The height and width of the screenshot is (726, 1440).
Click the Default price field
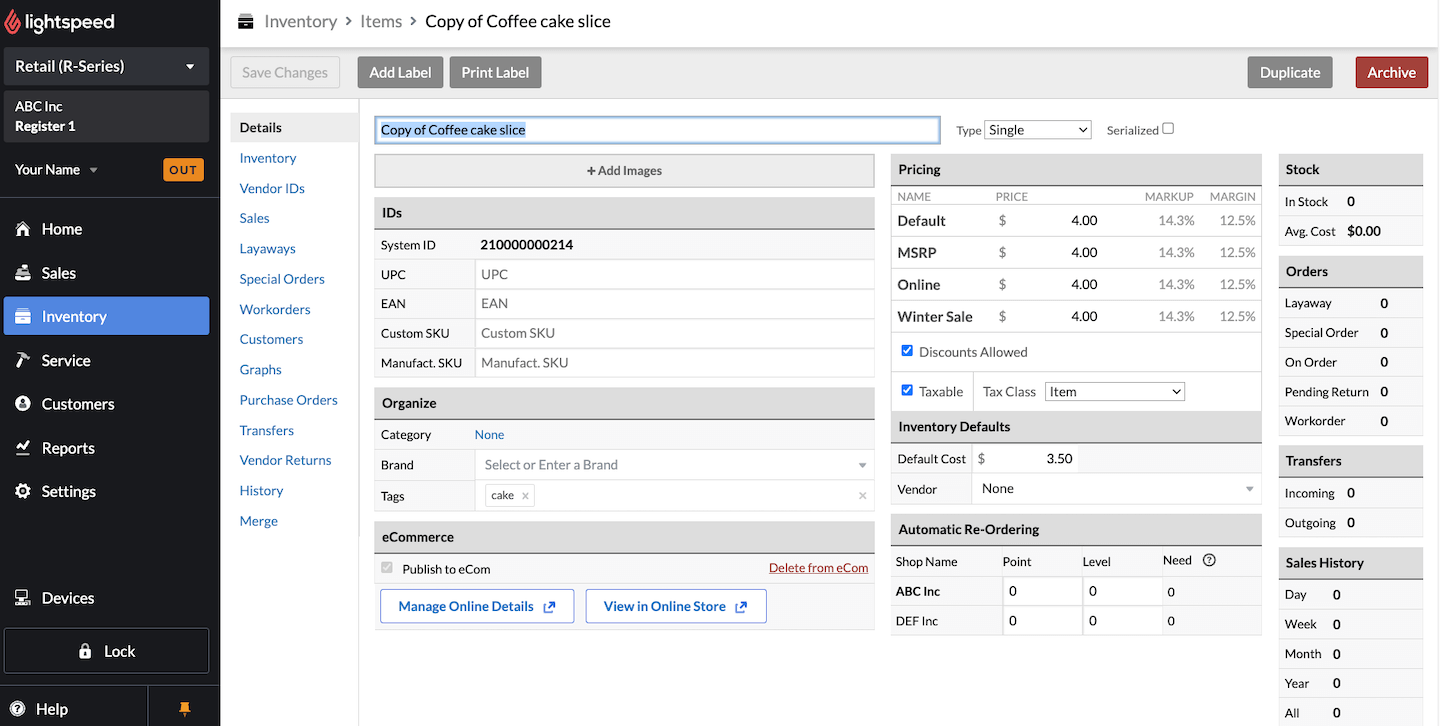point(1050,221)
